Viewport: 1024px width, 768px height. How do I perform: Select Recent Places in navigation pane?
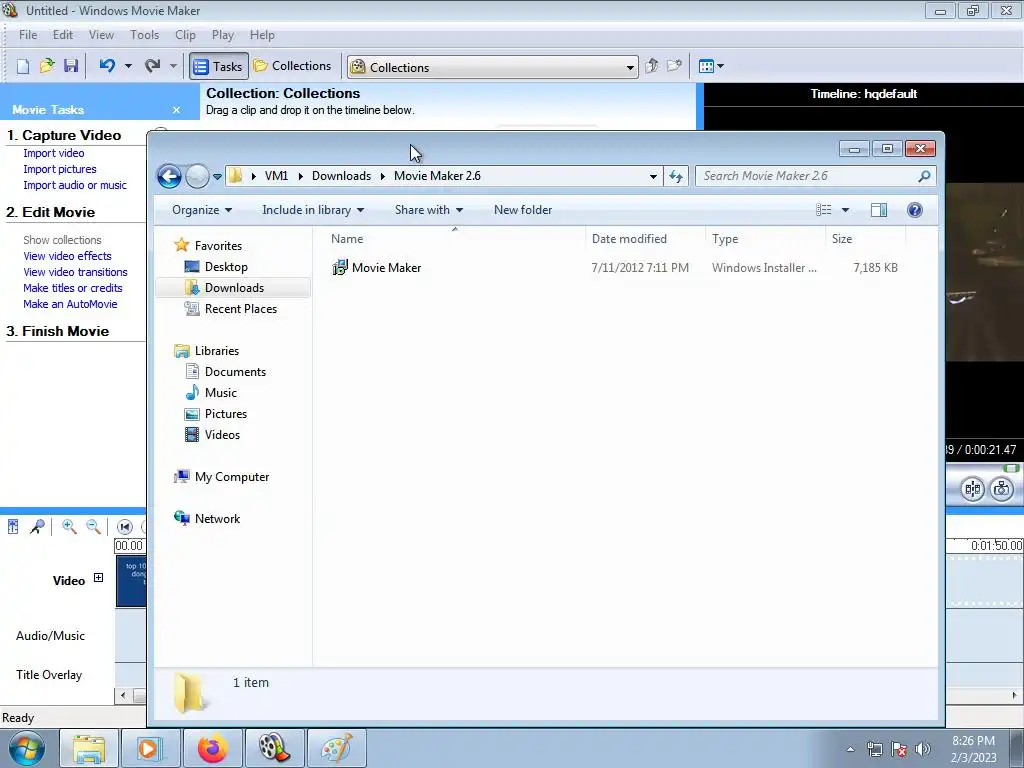[x=240, y=309]
